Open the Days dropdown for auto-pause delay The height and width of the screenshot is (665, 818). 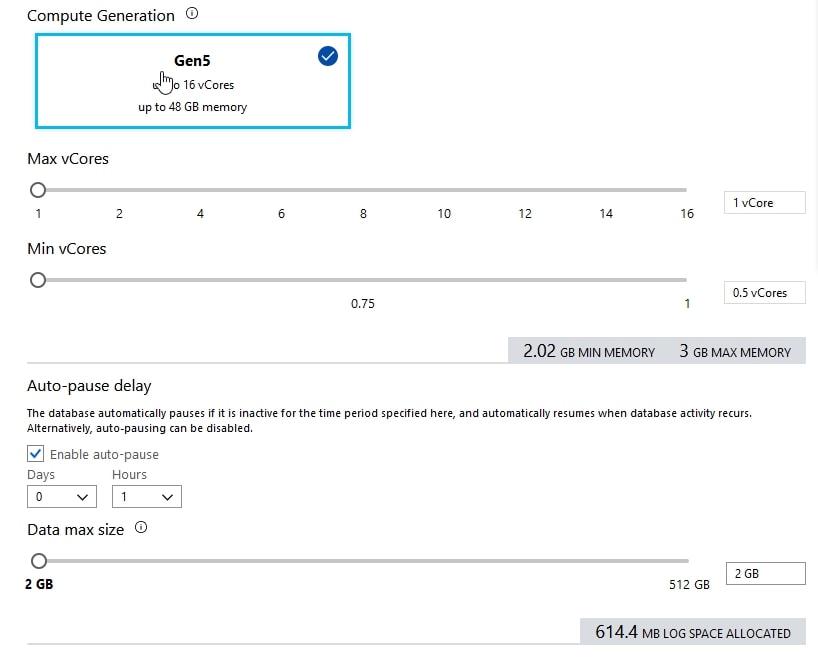[x=62, y=496]
